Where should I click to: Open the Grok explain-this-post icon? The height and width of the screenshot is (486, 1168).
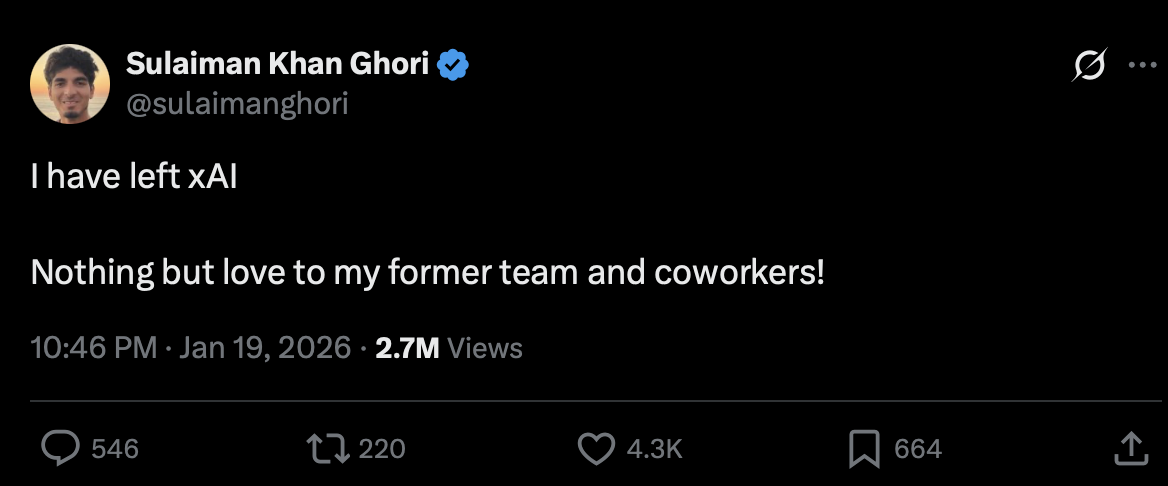tap(1090, 66)
